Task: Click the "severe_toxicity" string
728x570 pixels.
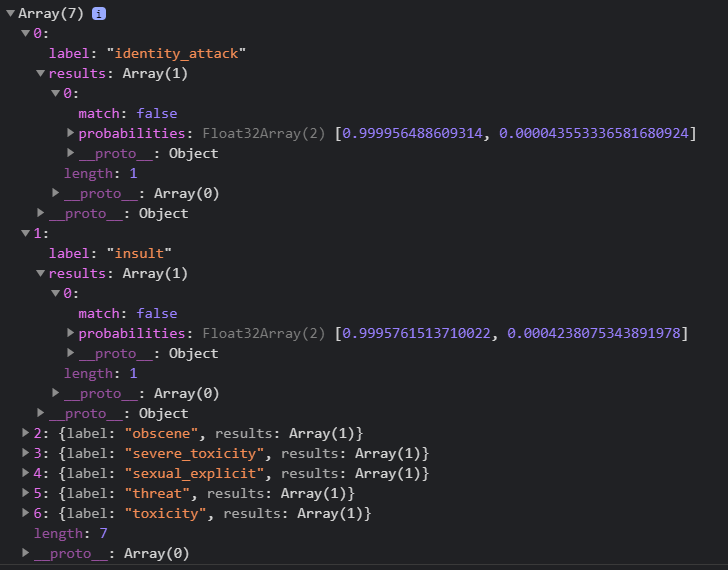Action: [x=195, y=453]
